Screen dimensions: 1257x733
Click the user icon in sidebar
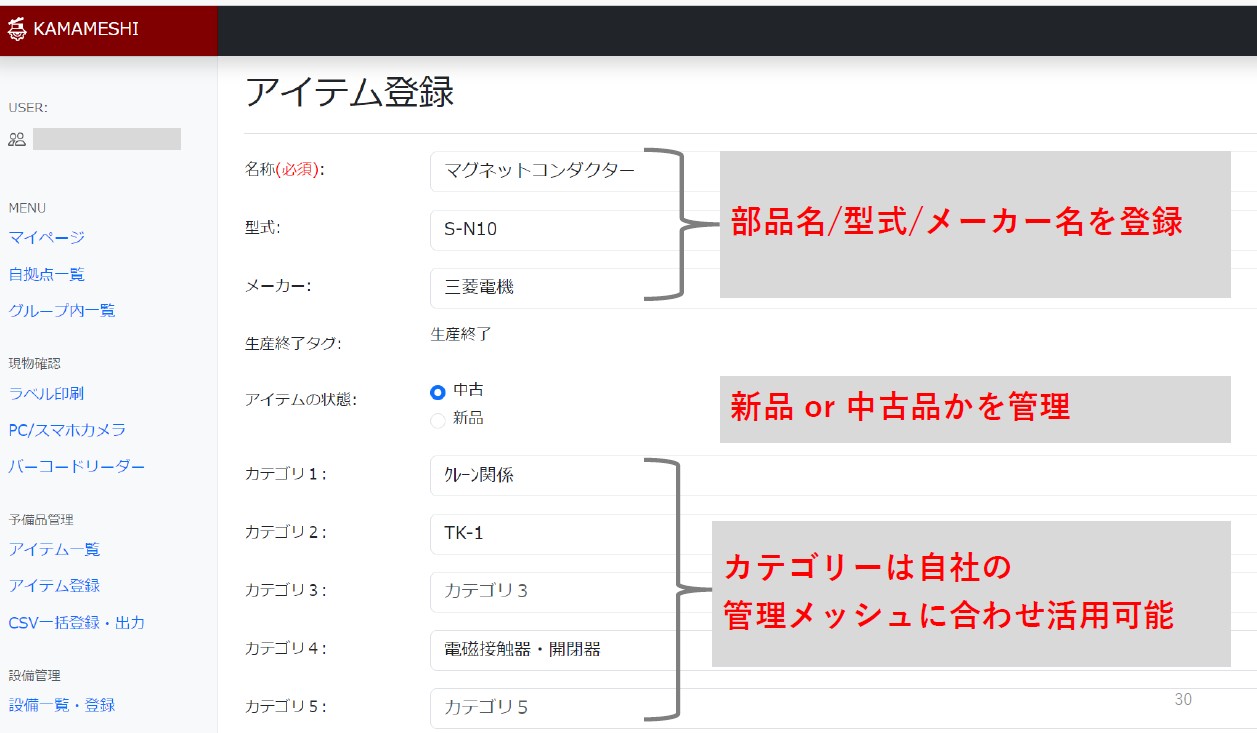point(16,139)
